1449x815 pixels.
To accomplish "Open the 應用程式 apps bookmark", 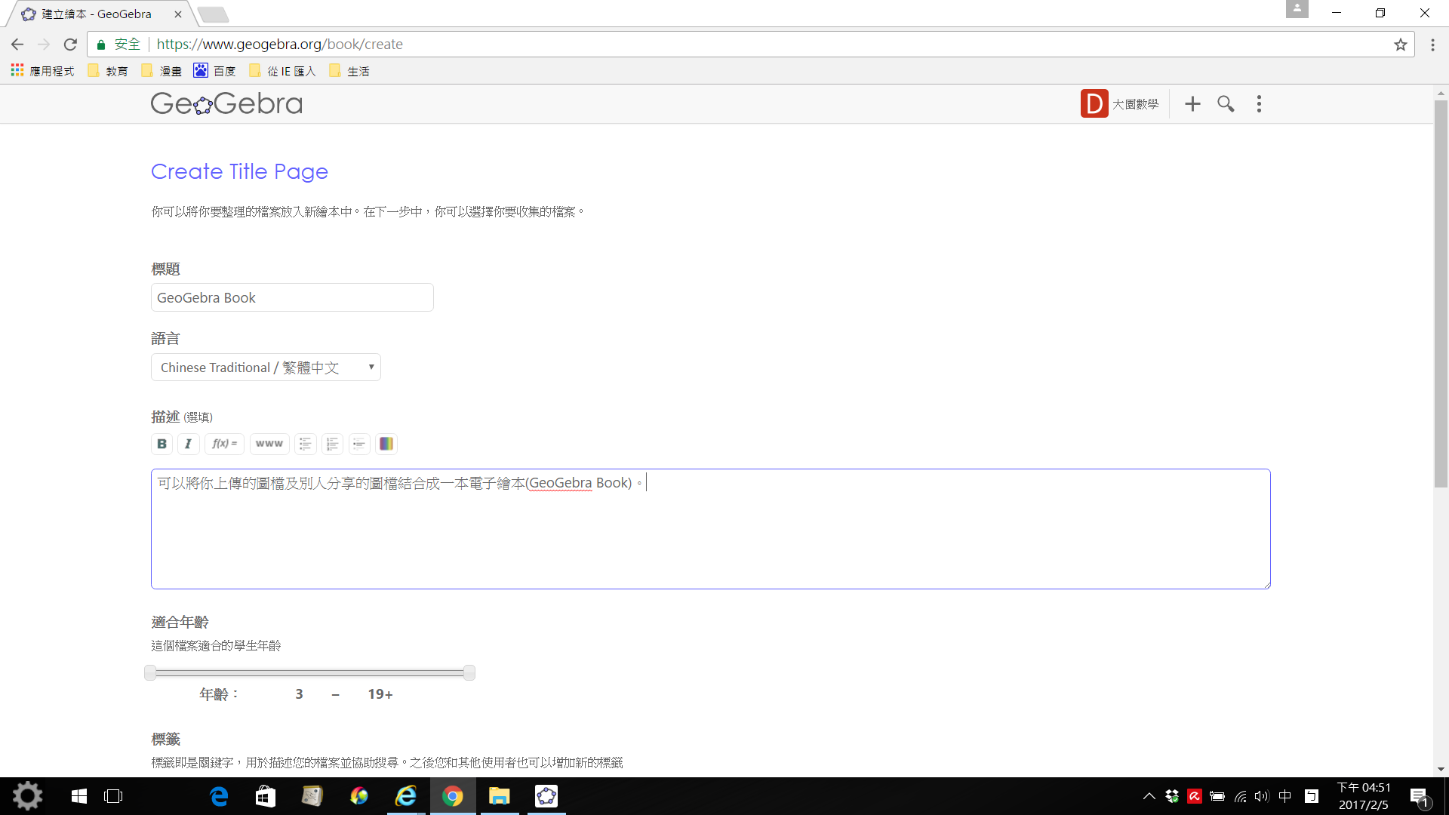I will 42,71.
